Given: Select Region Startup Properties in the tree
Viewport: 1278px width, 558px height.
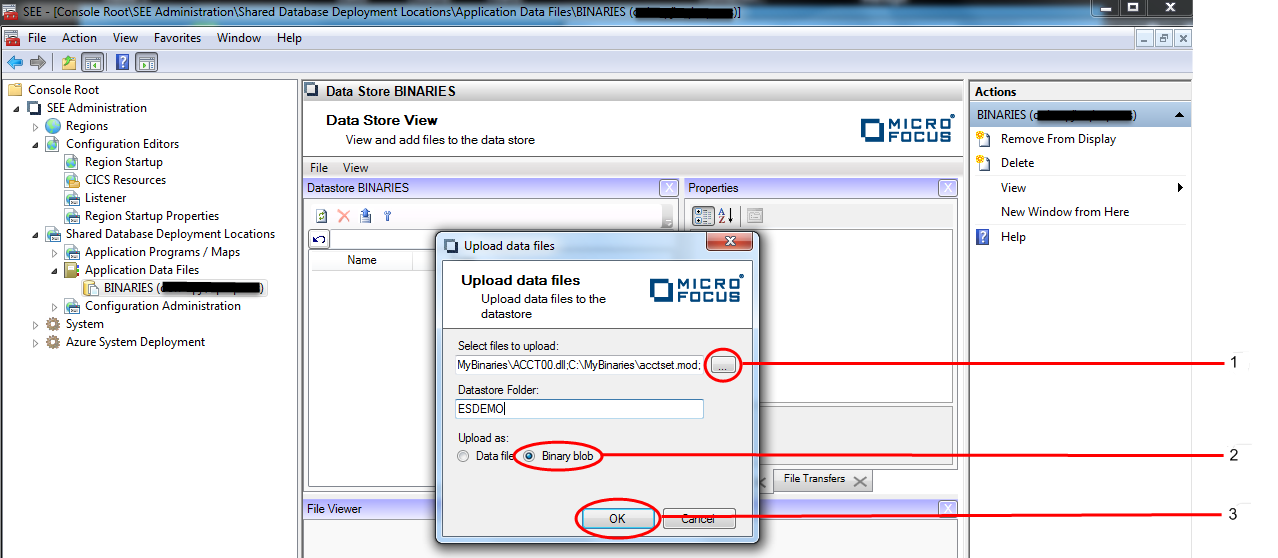Looking at the screenshot, I should tap(152, 216).
